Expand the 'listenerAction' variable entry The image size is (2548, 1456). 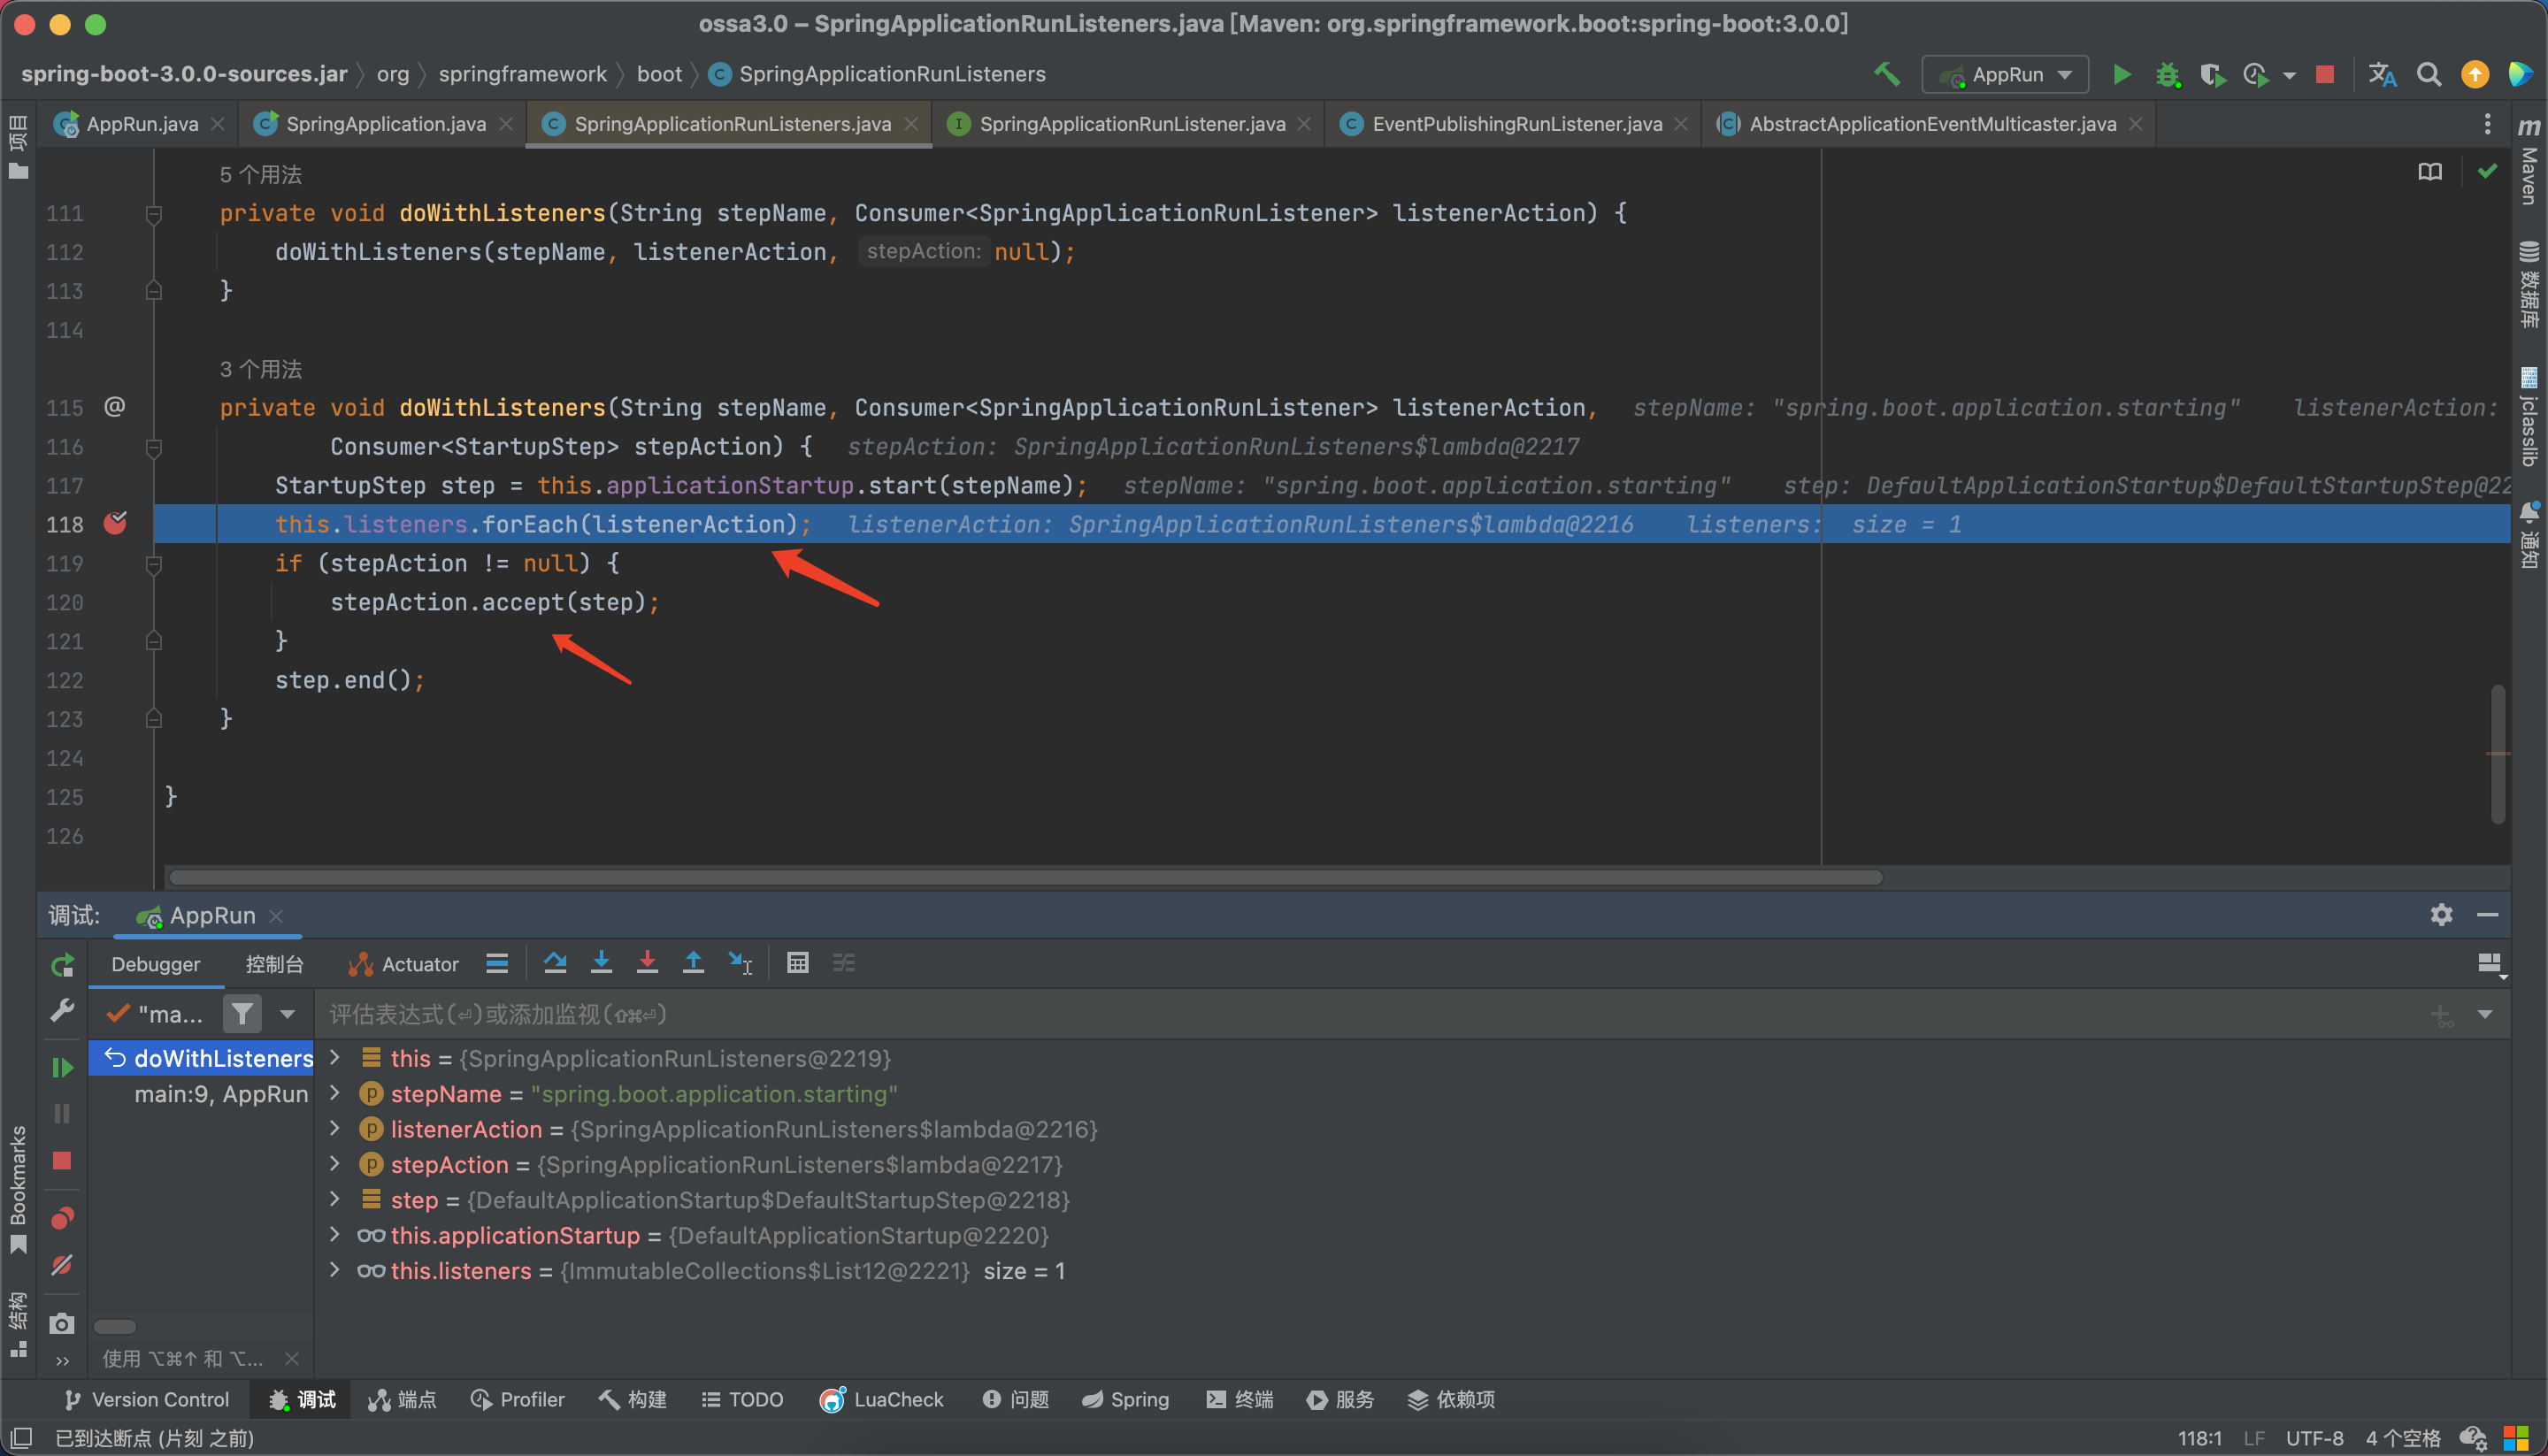(334, 1129)
